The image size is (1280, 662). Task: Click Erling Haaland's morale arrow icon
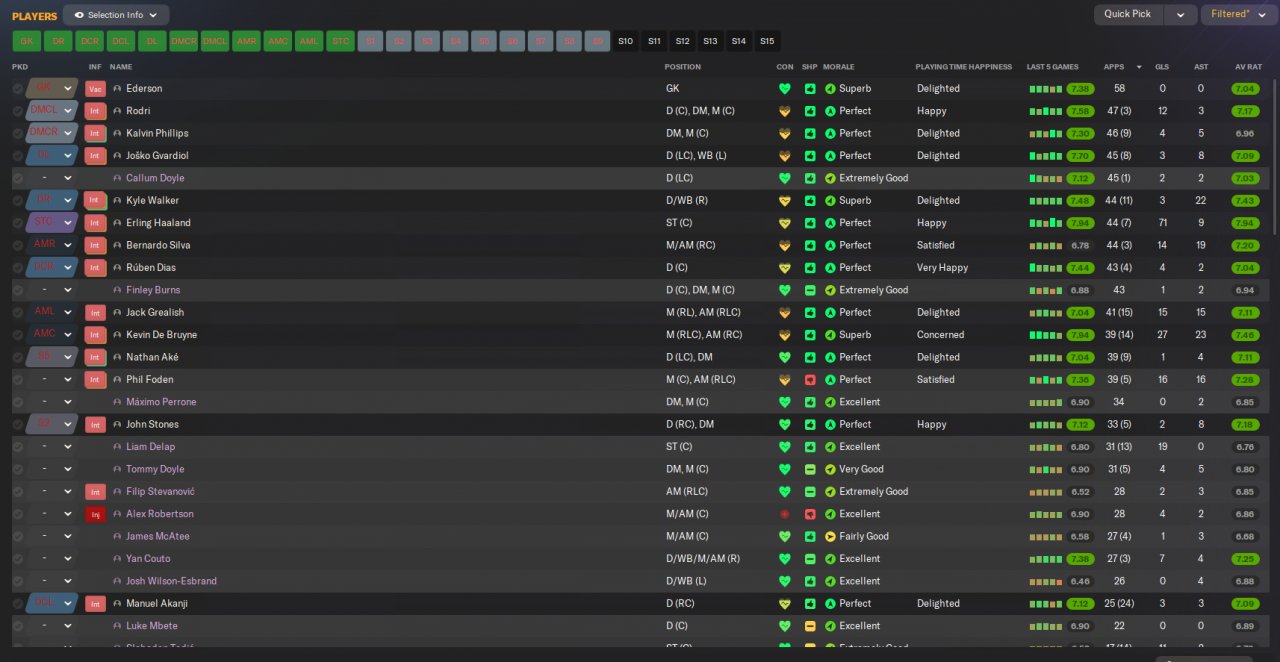point(830,223)
